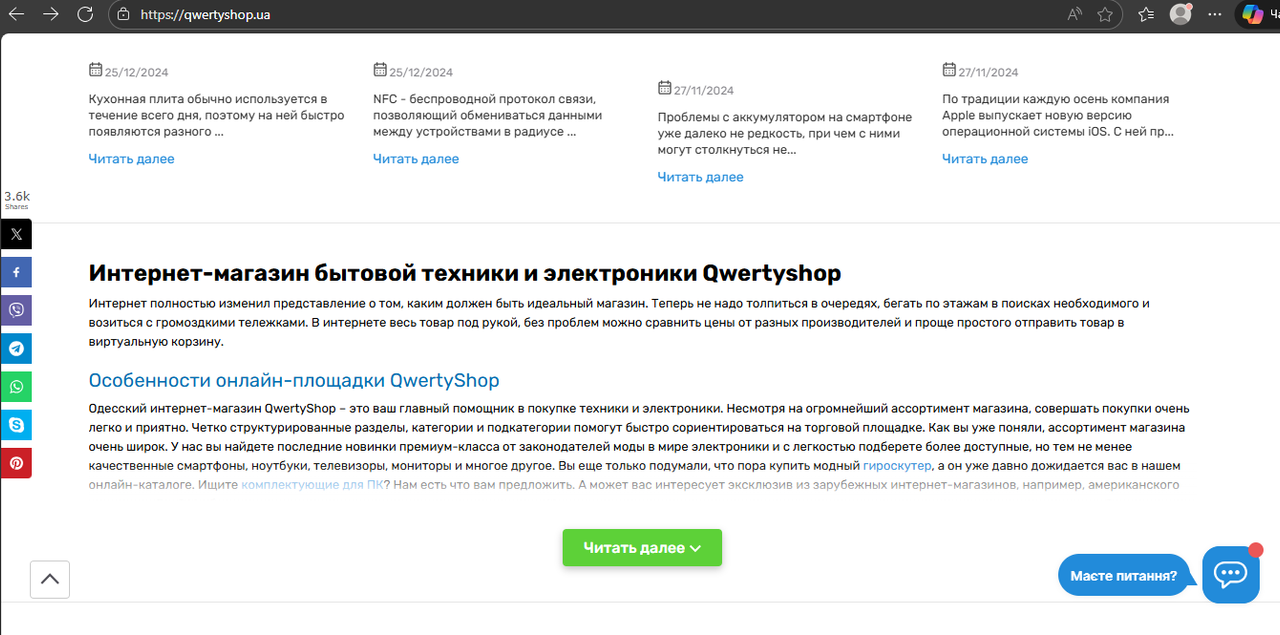
Task: Click the NFC article excerpt text
Action: [x=488, y=115]
